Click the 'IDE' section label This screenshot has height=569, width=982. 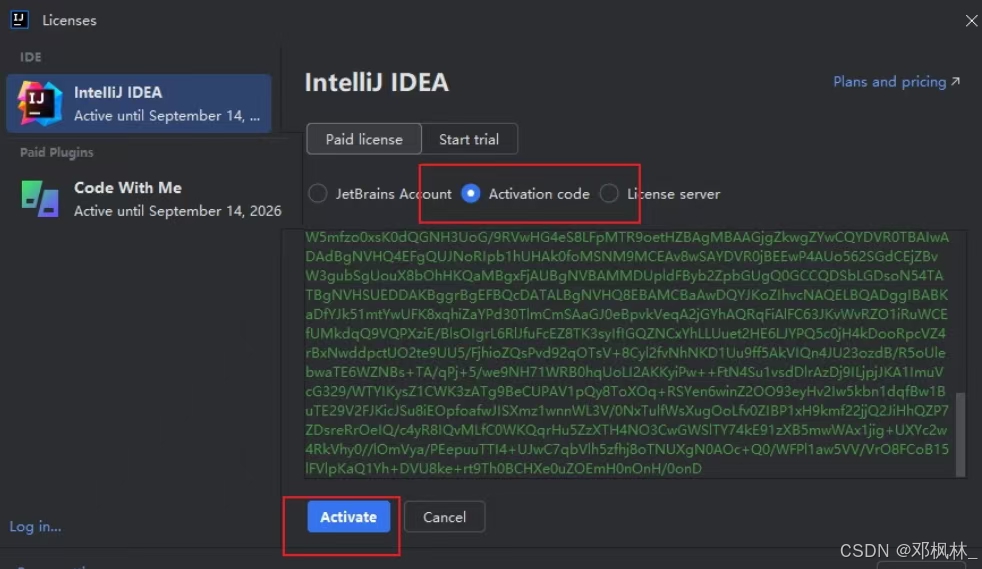31,57
